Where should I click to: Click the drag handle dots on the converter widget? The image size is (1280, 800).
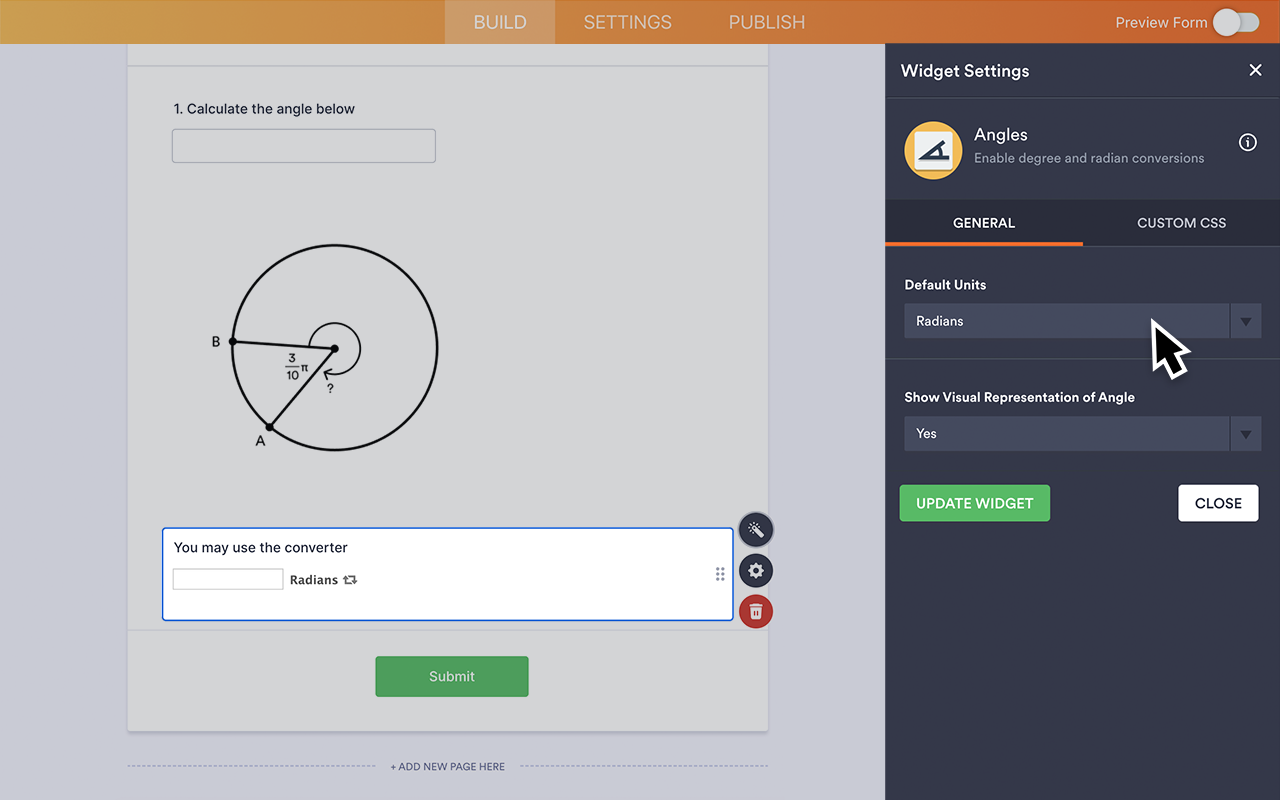(719, 573)
